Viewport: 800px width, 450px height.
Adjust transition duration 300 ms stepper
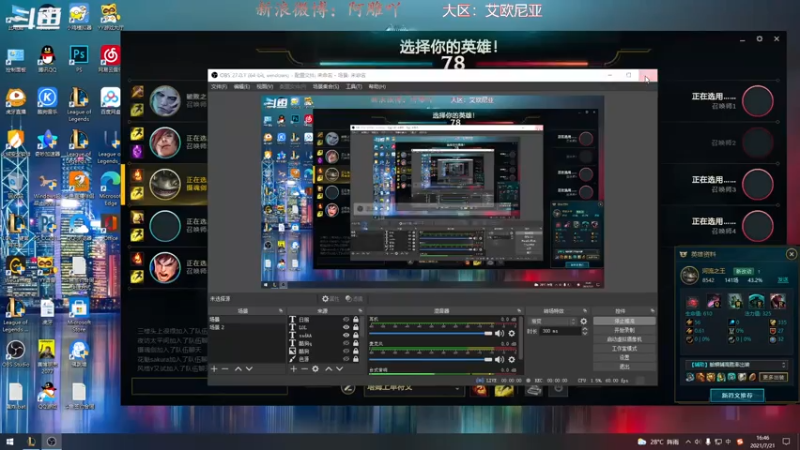[x=585, y=331]
